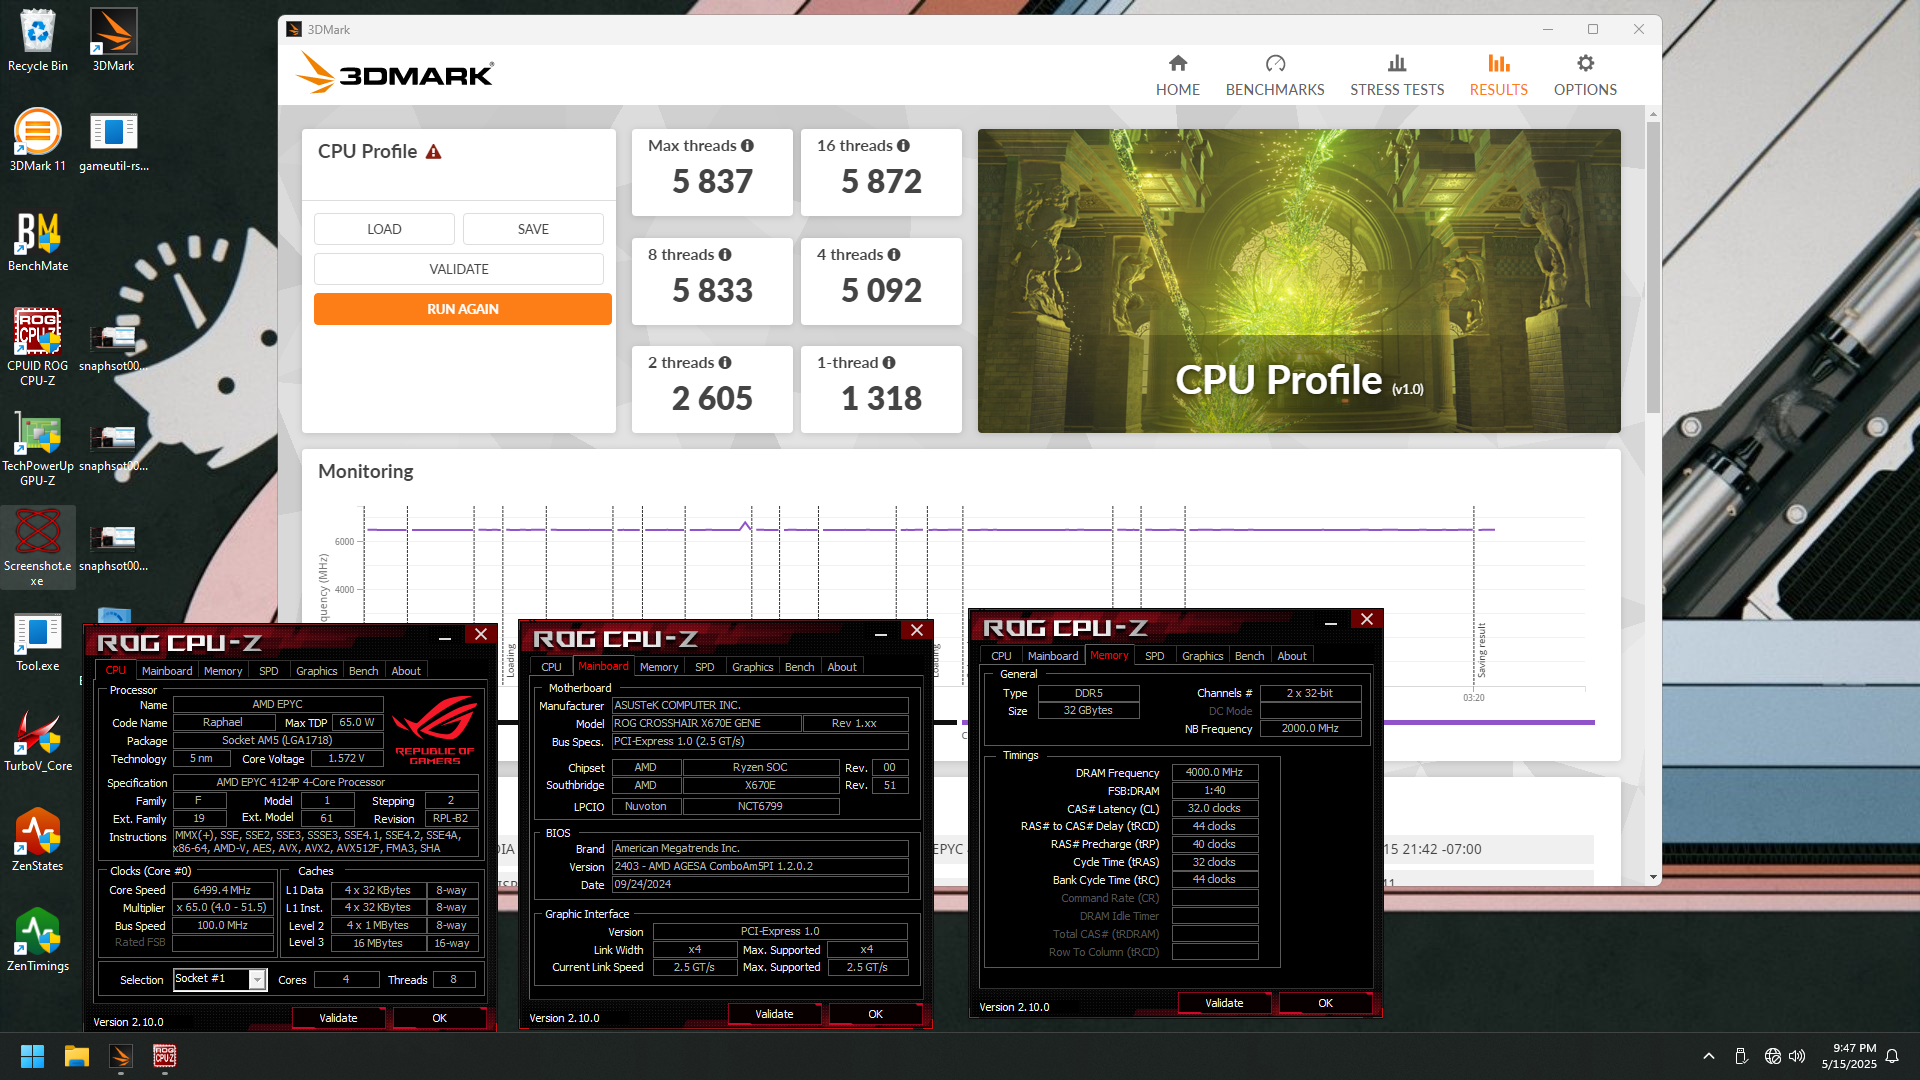The height and width of the screenshot is (1080, 1920).
Task: Click the info icon next to 16 threads
Action: [x=903, y=146]
